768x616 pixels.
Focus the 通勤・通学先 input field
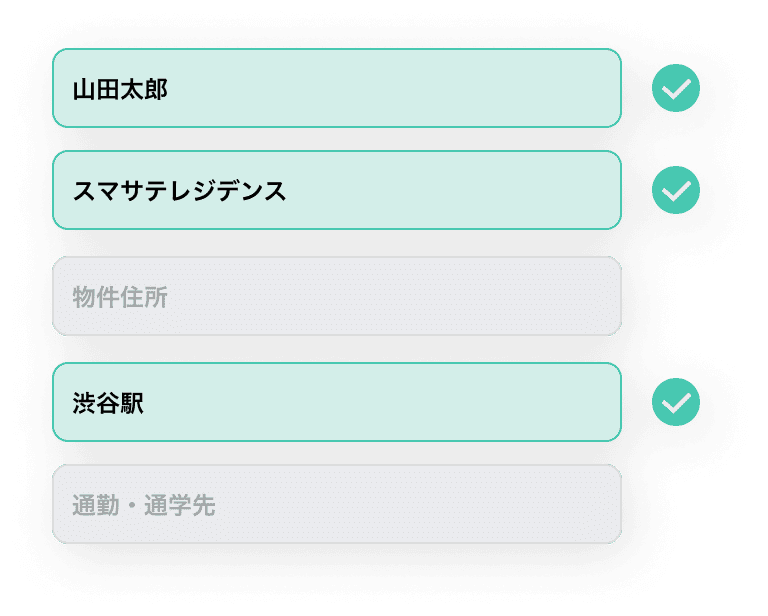(x=337, y=504)
